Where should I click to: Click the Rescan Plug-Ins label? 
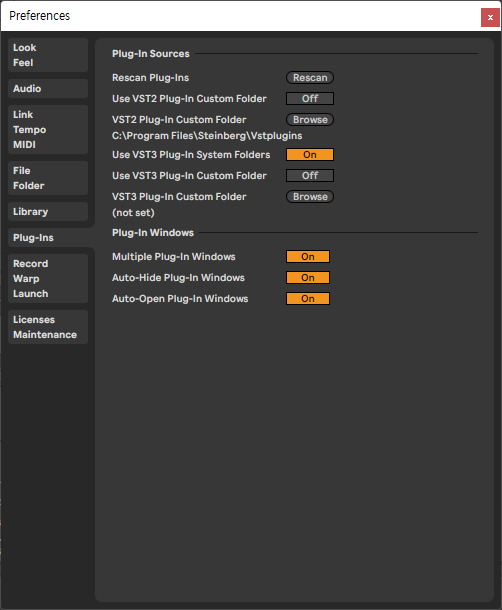[x=151, y=78]
